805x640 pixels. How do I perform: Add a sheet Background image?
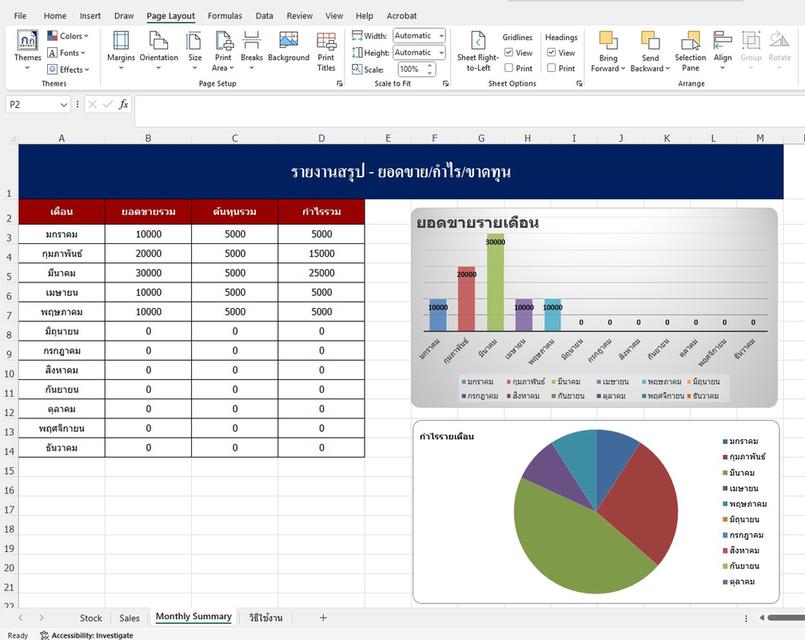tap(289, 47)
